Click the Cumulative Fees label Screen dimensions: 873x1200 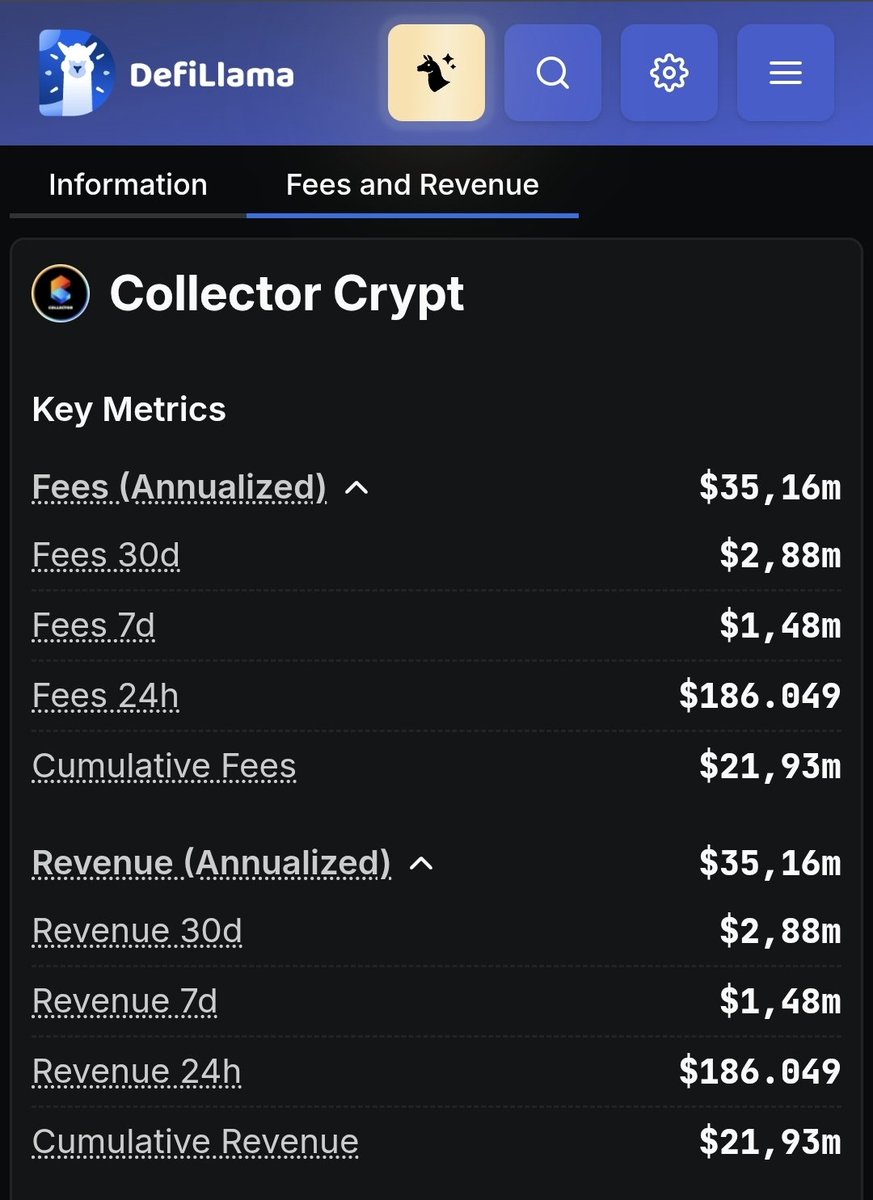coord(164,766)
